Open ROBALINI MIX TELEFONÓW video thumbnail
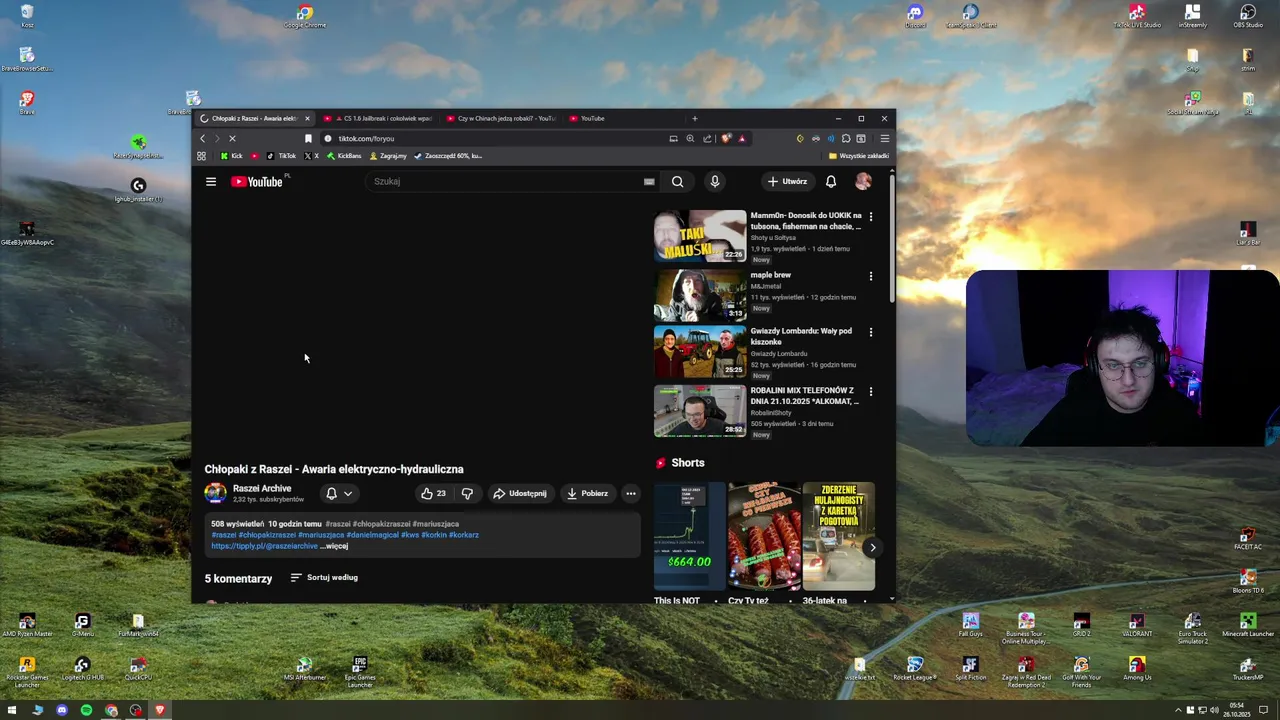This screenshot has height=720, width=1280. (700, 411)
